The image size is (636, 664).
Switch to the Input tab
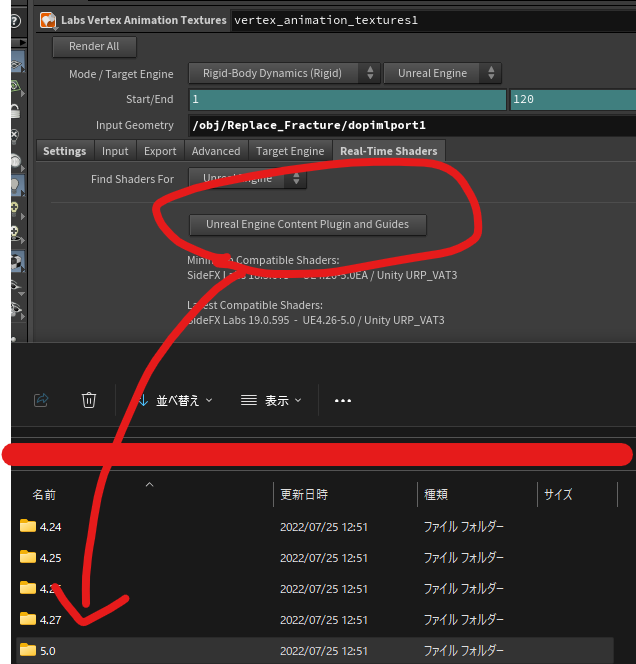[x=115, y=151]
